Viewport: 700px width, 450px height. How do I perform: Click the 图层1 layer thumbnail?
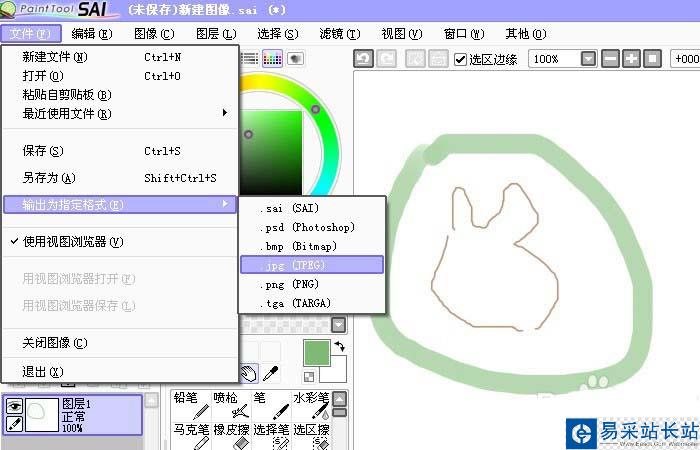pyautogui.click(x=42, y=415)
